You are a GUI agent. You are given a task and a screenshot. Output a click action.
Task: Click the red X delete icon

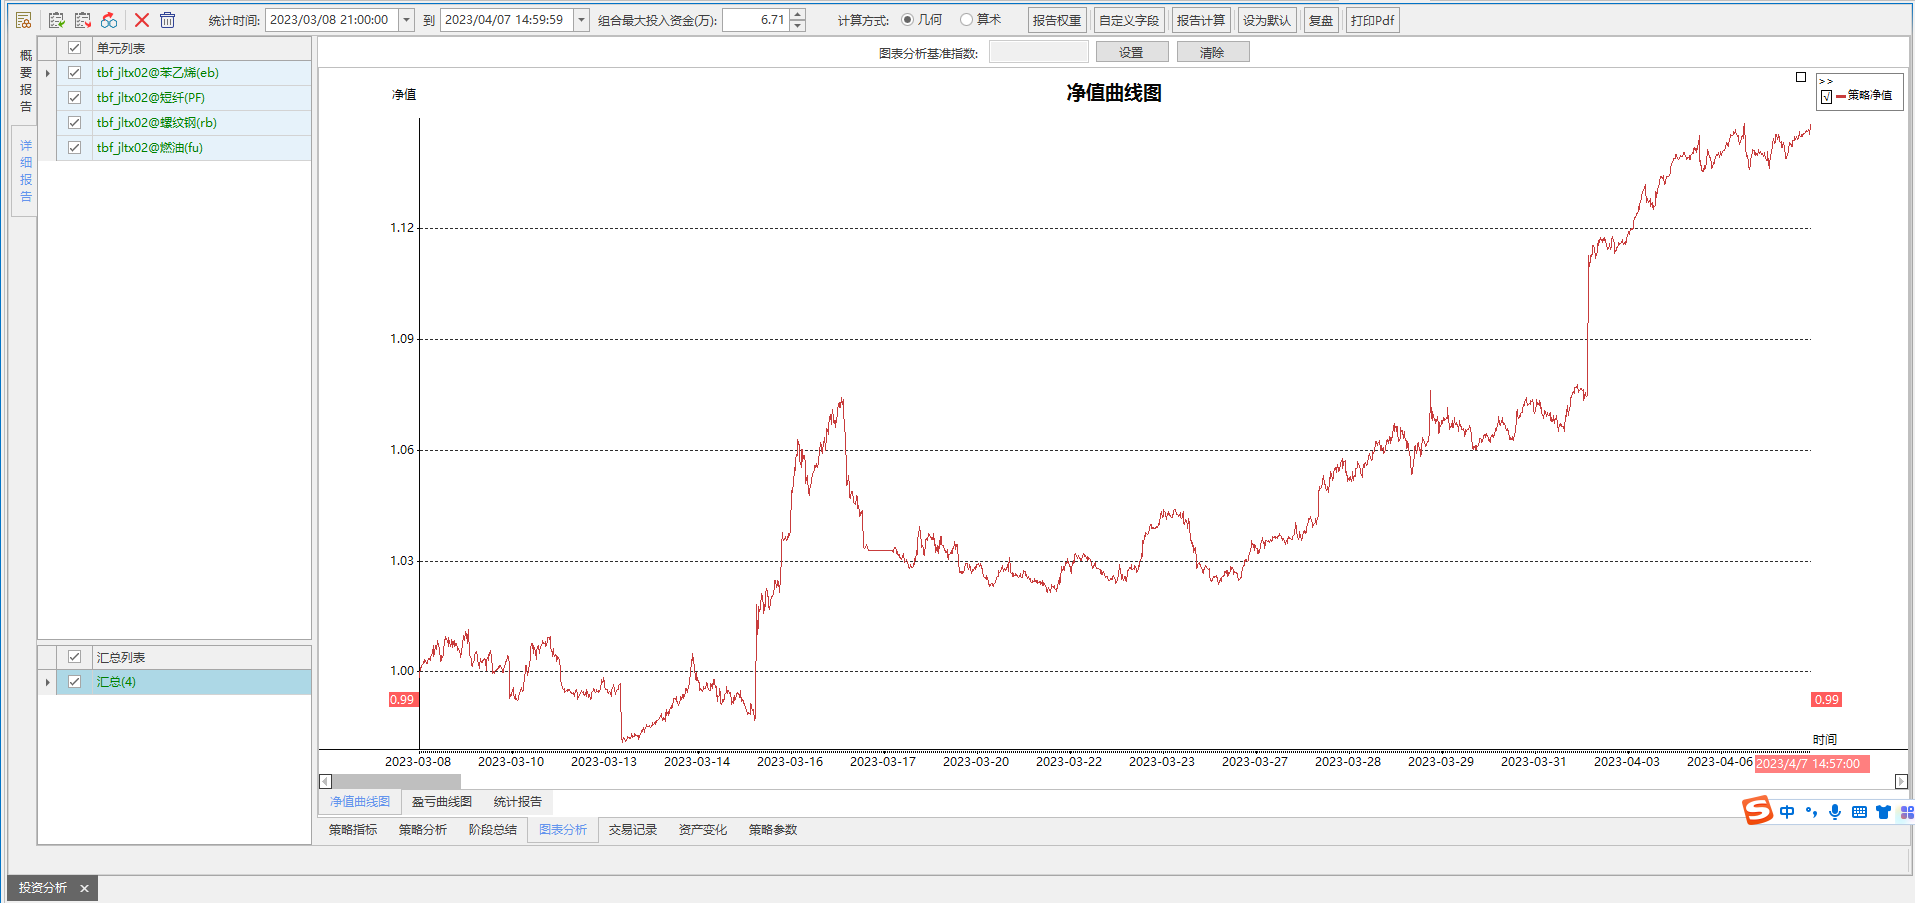[142, 20]
